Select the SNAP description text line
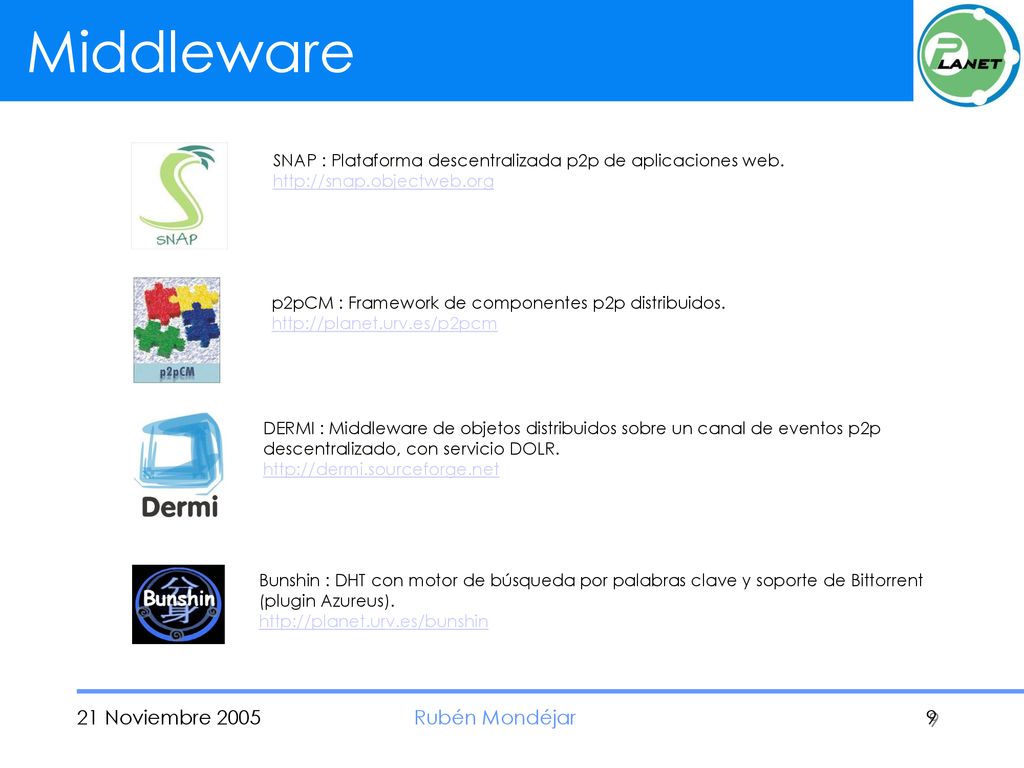Screen dimensions: 1024x768 [528, 161]
